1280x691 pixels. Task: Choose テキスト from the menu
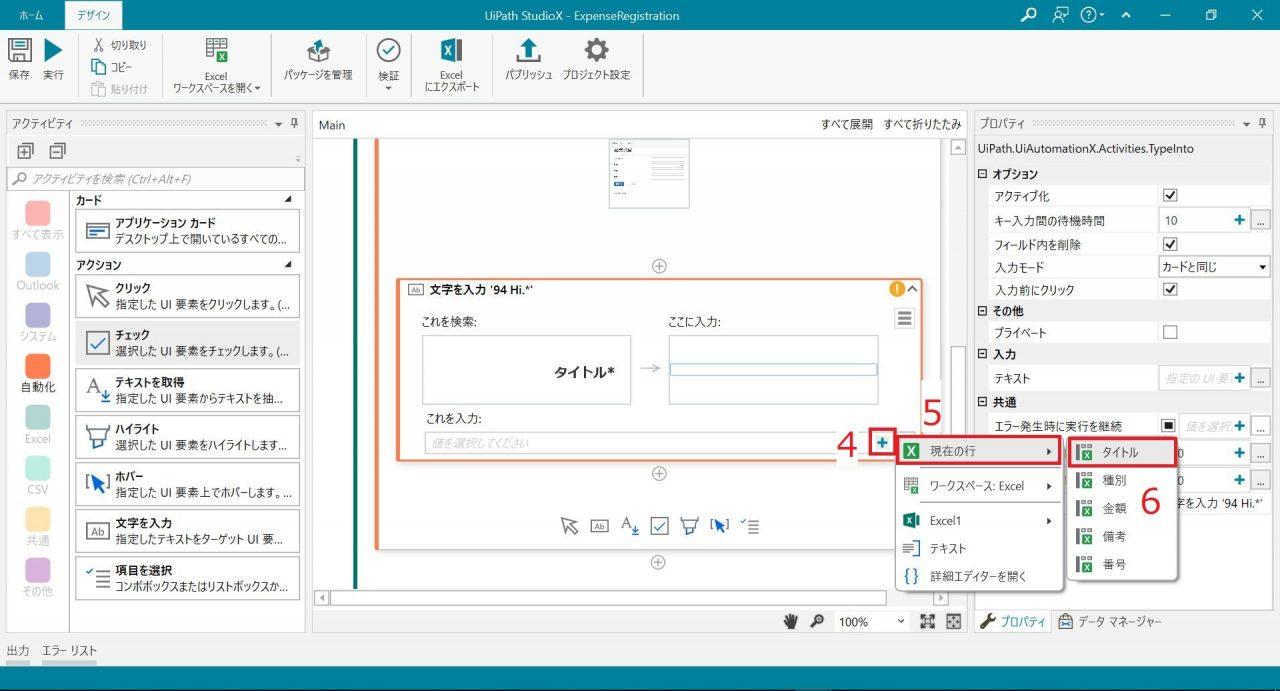coord(979,548)
